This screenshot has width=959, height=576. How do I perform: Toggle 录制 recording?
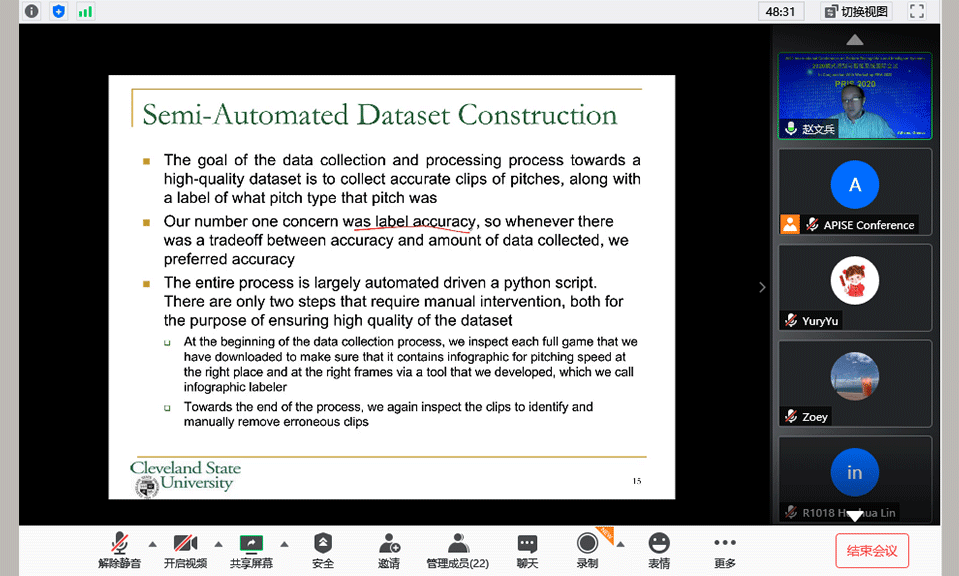(x=587, y=550)
